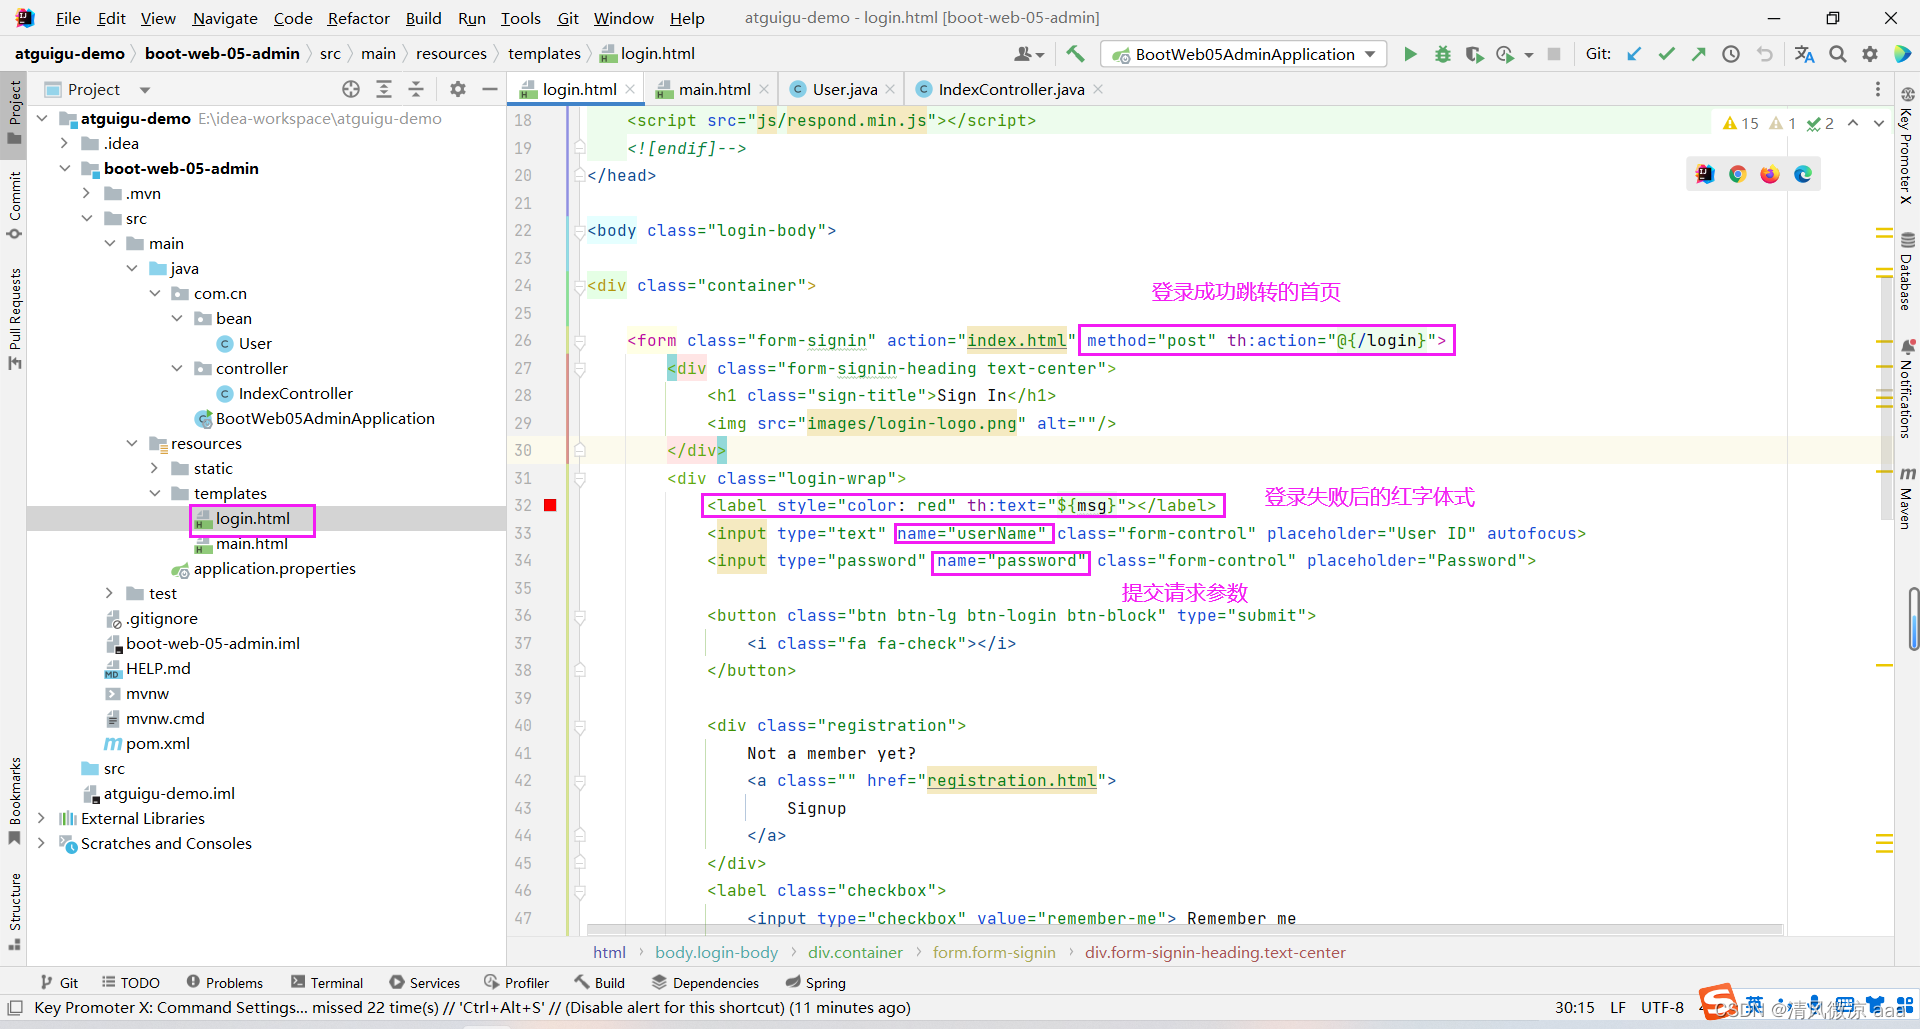Select opened file locate icon in Project panel

pos(351,89)
